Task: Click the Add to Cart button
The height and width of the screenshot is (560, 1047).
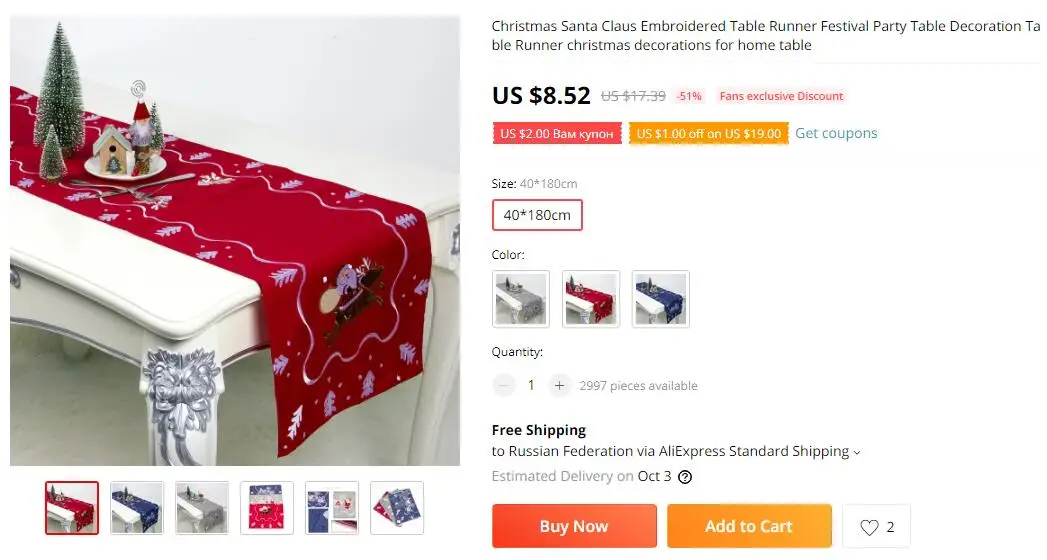Action: tap(749, 526)
